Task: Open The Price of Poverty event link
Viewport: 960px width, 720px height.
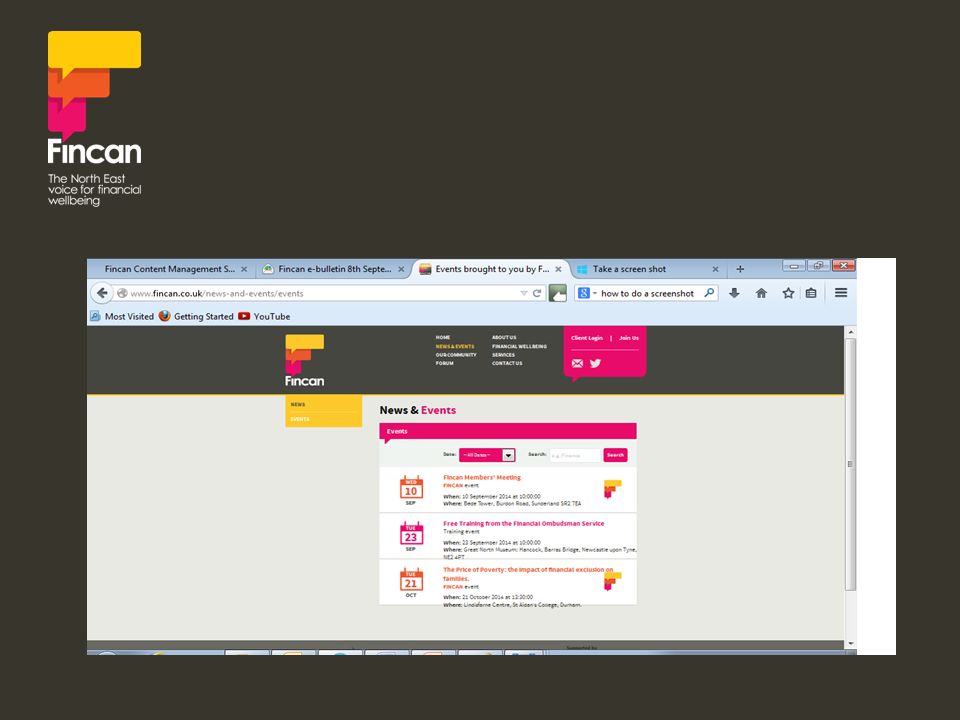Action: pyautogui.click(x=528, y=574)
